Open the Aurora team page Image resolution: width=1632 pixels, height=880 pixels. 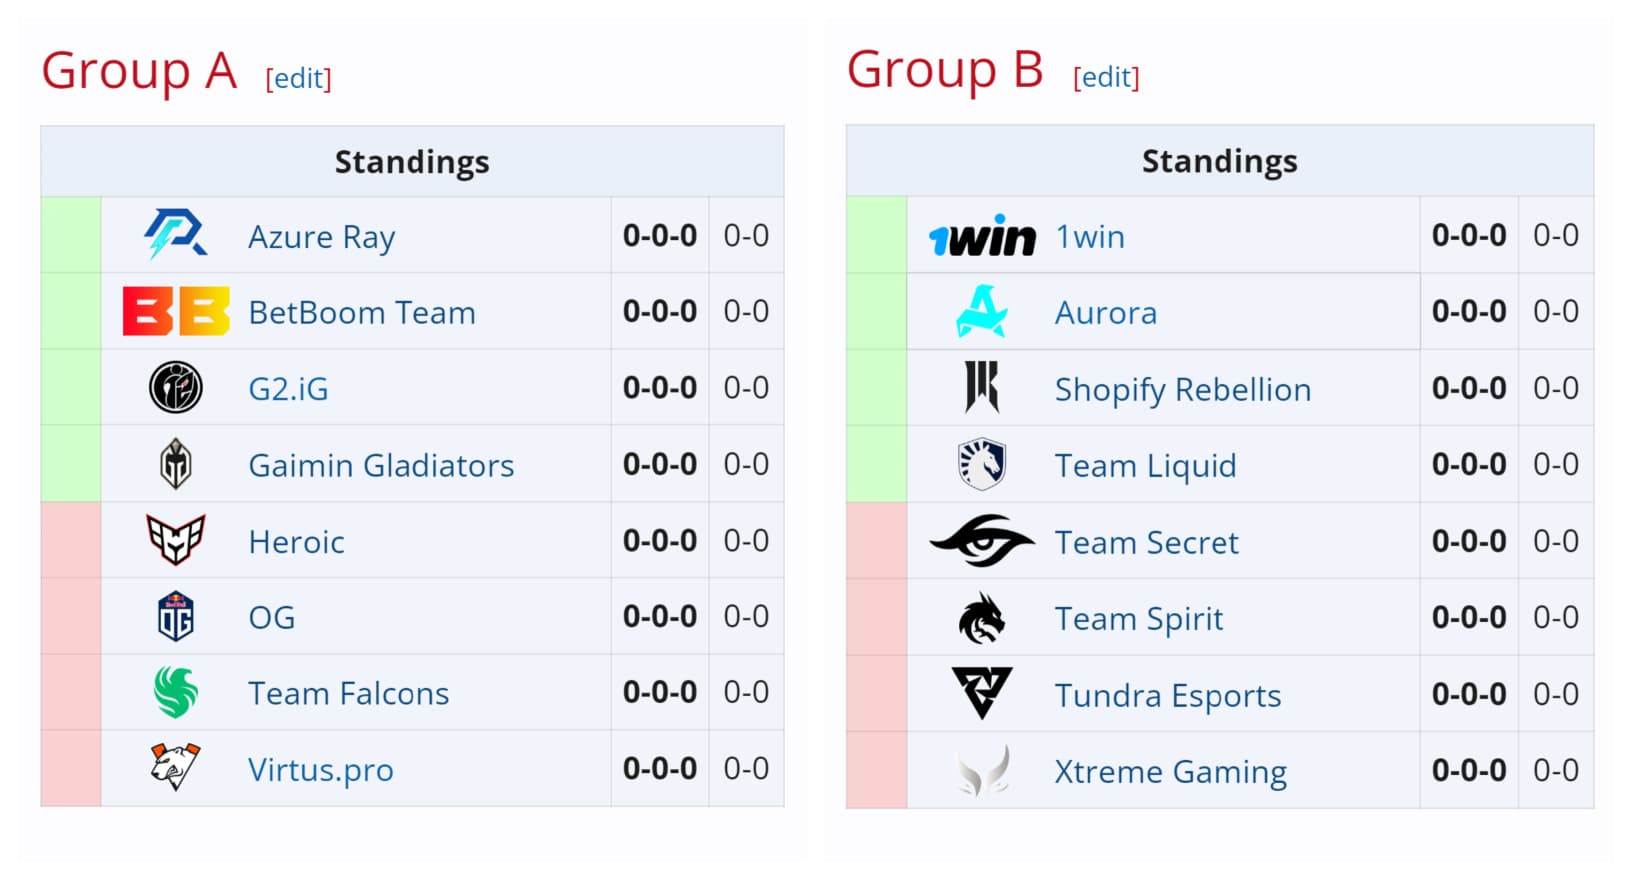(1105, 312)
